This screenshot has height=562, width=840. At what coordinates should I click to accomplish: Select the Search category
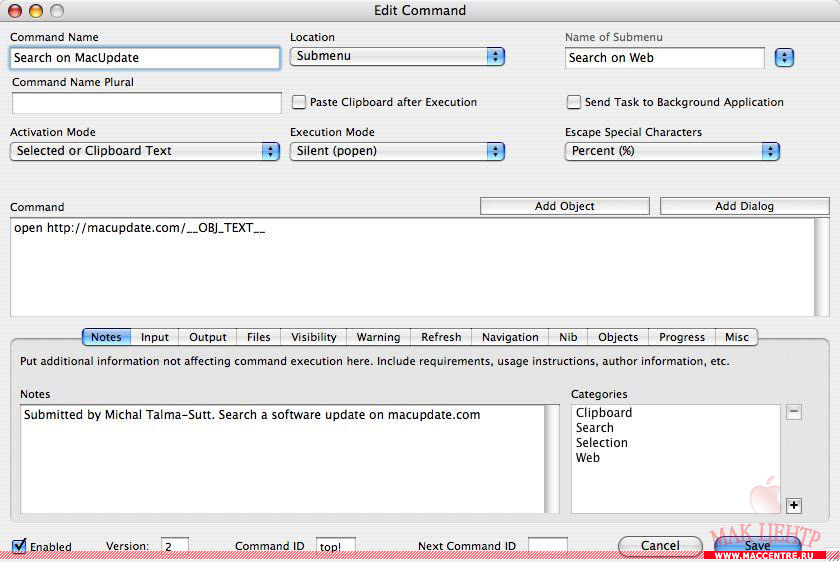tap(595, 428)
